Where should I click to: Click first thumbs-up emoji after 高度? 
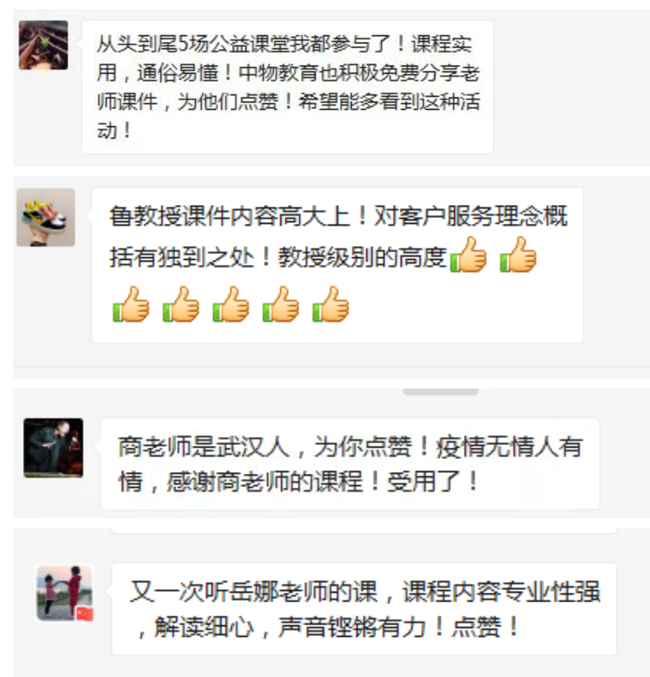[468, 255]
